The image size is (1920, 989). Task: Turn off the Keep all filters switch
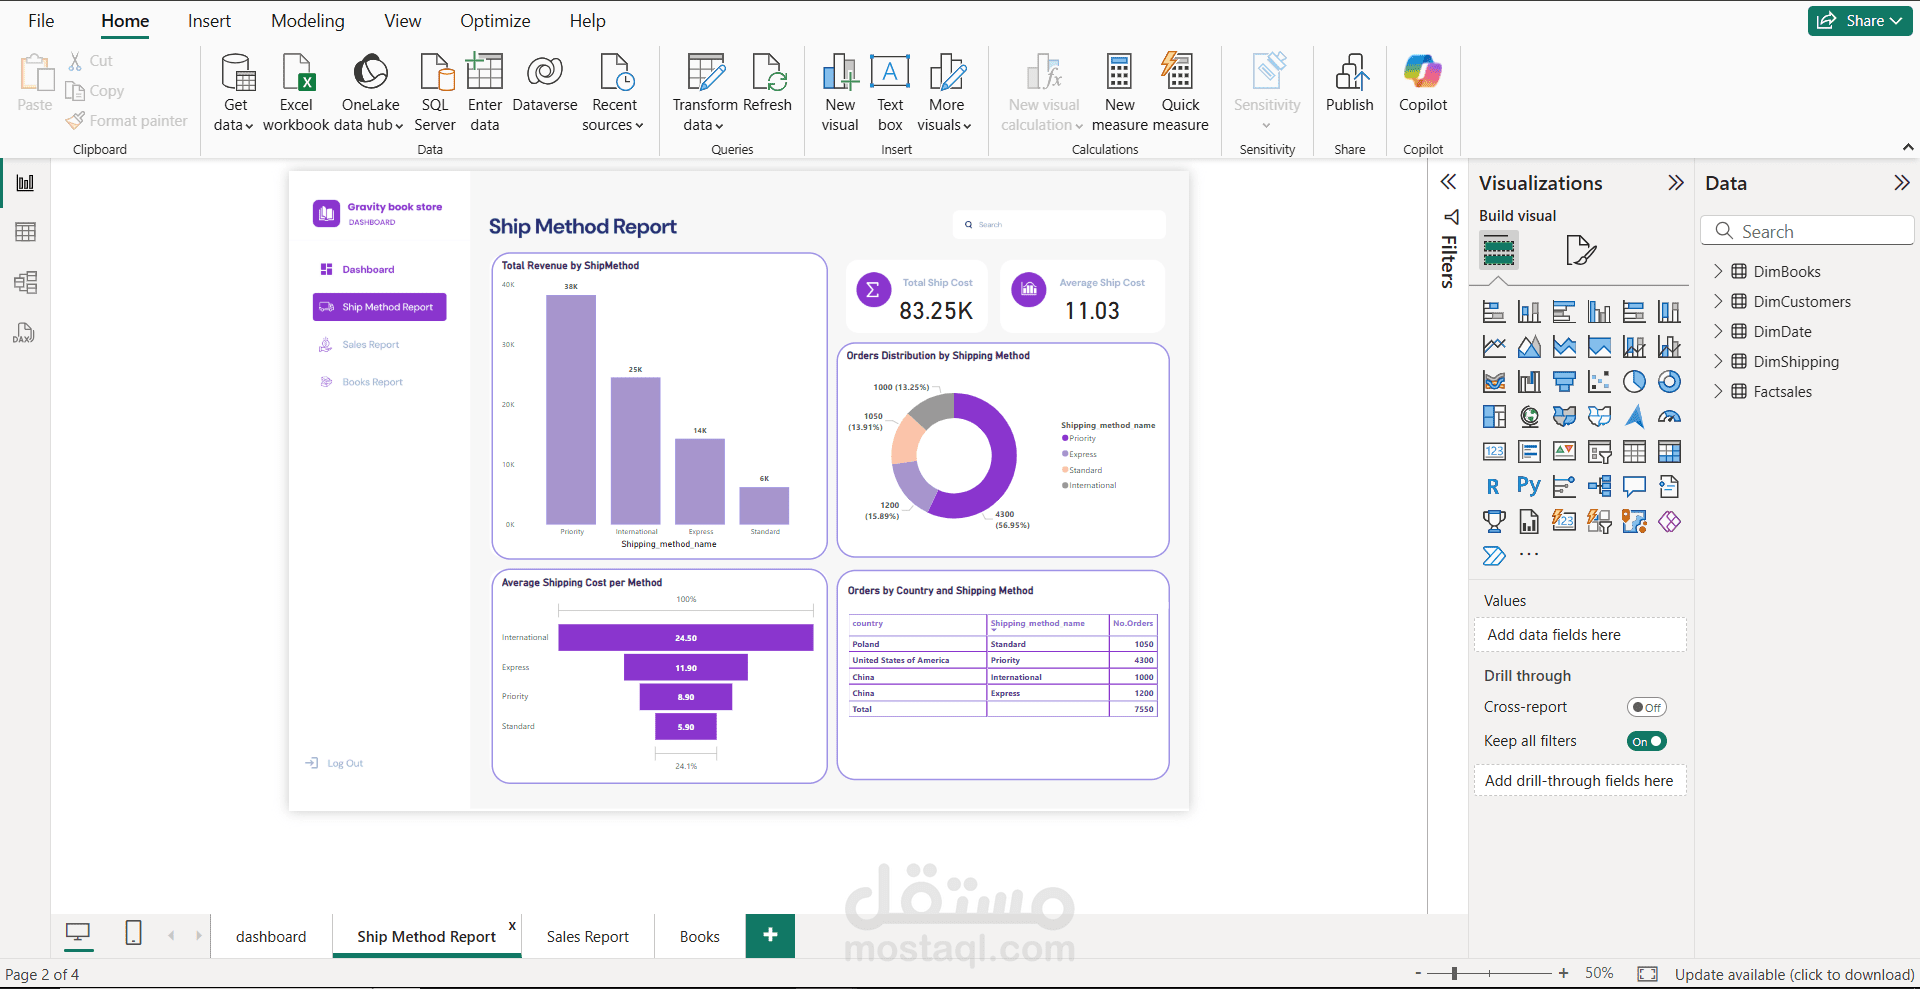1647,741
